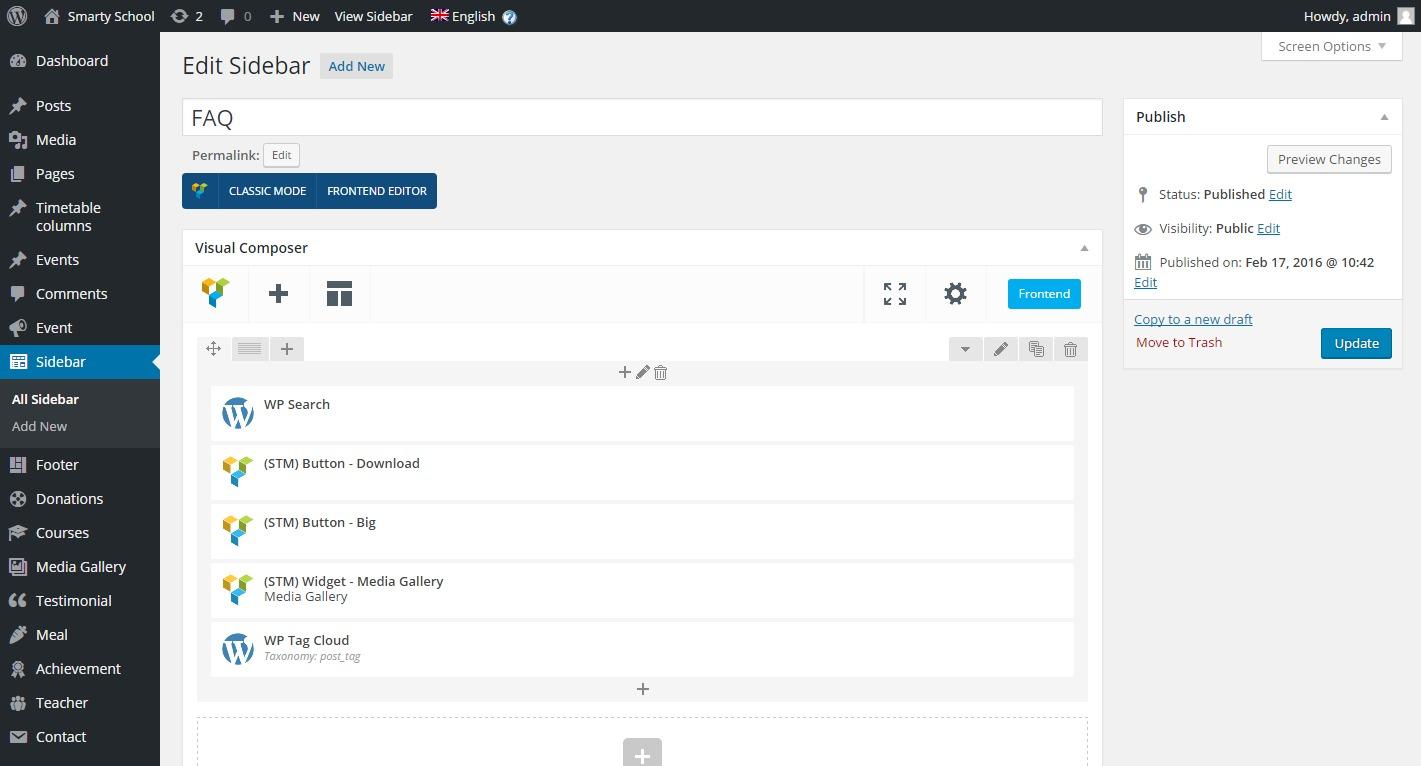Edit the row with the pencil icon
Viewport: 1421px width, 766px height.
[x=1000, y=349]
